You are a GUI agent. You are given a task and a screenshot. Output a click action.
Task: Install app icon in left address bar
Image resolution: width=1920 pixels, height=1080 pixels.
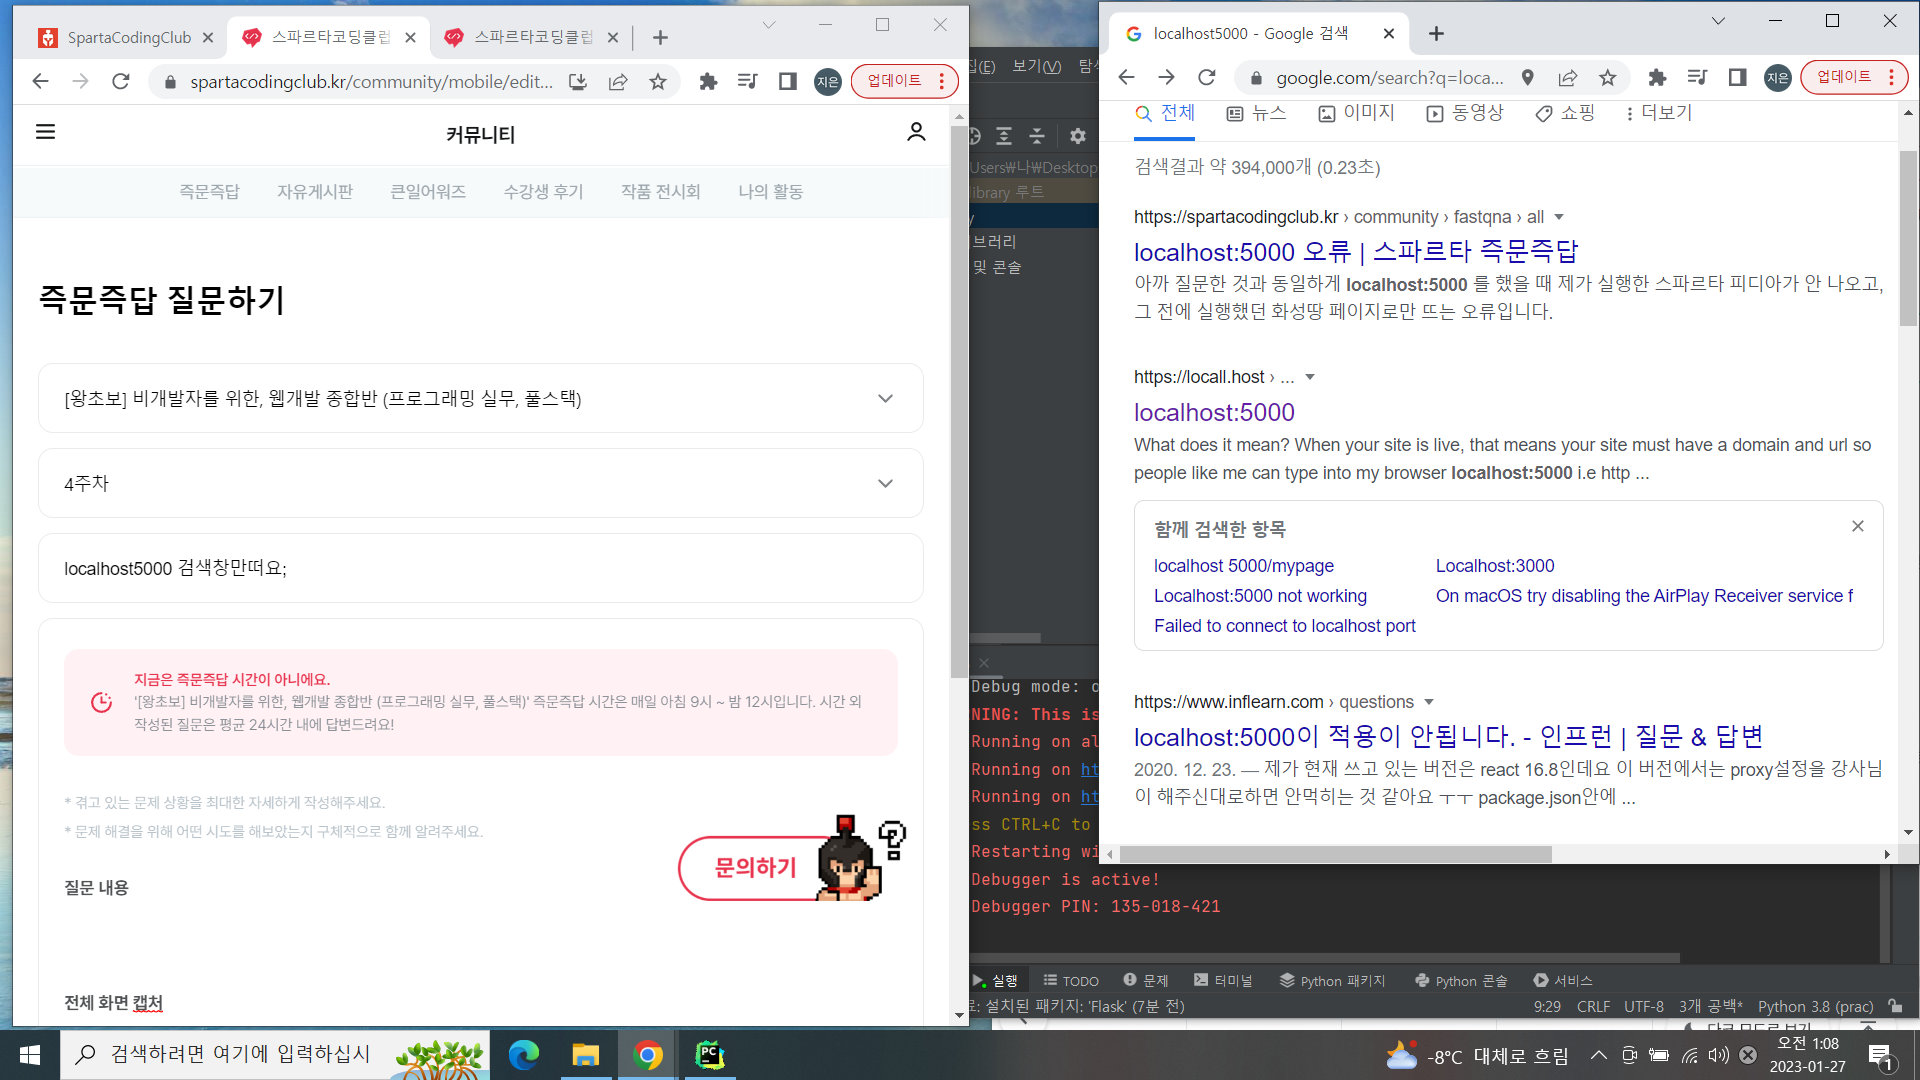click(x=578, y=82)
